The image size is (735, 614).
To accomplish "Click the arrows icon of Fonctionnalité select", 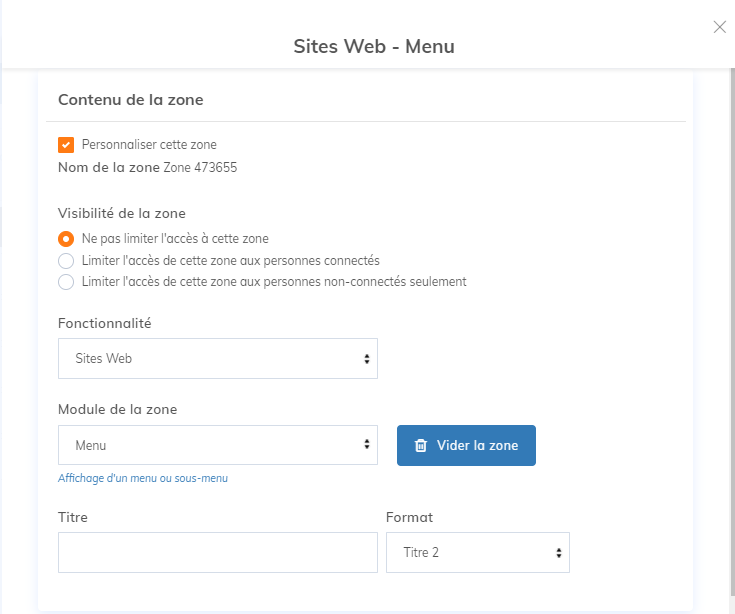I will pyautogui.click(x=366, y=359).
